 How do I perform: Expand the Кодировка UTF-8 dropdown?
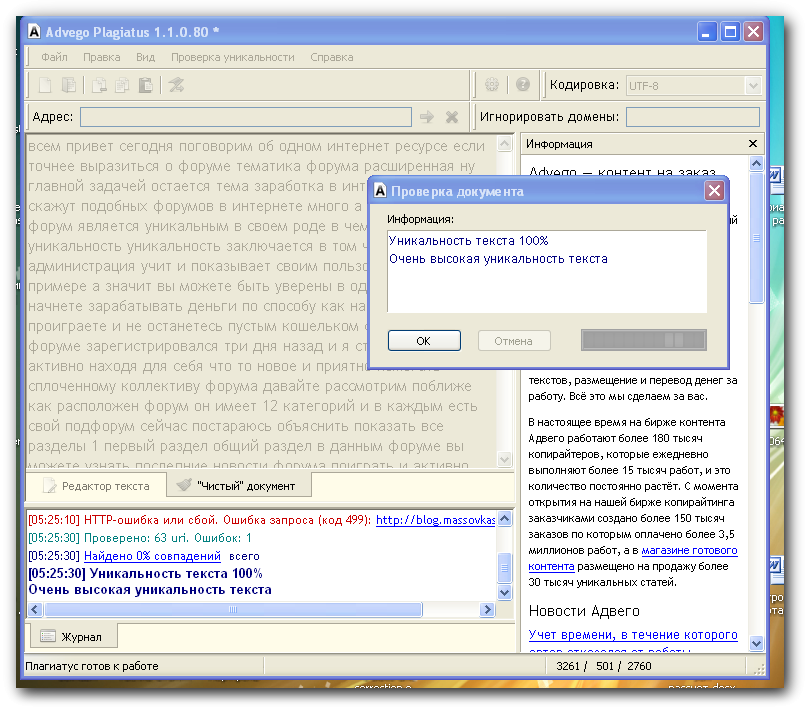tap(752, 86)
